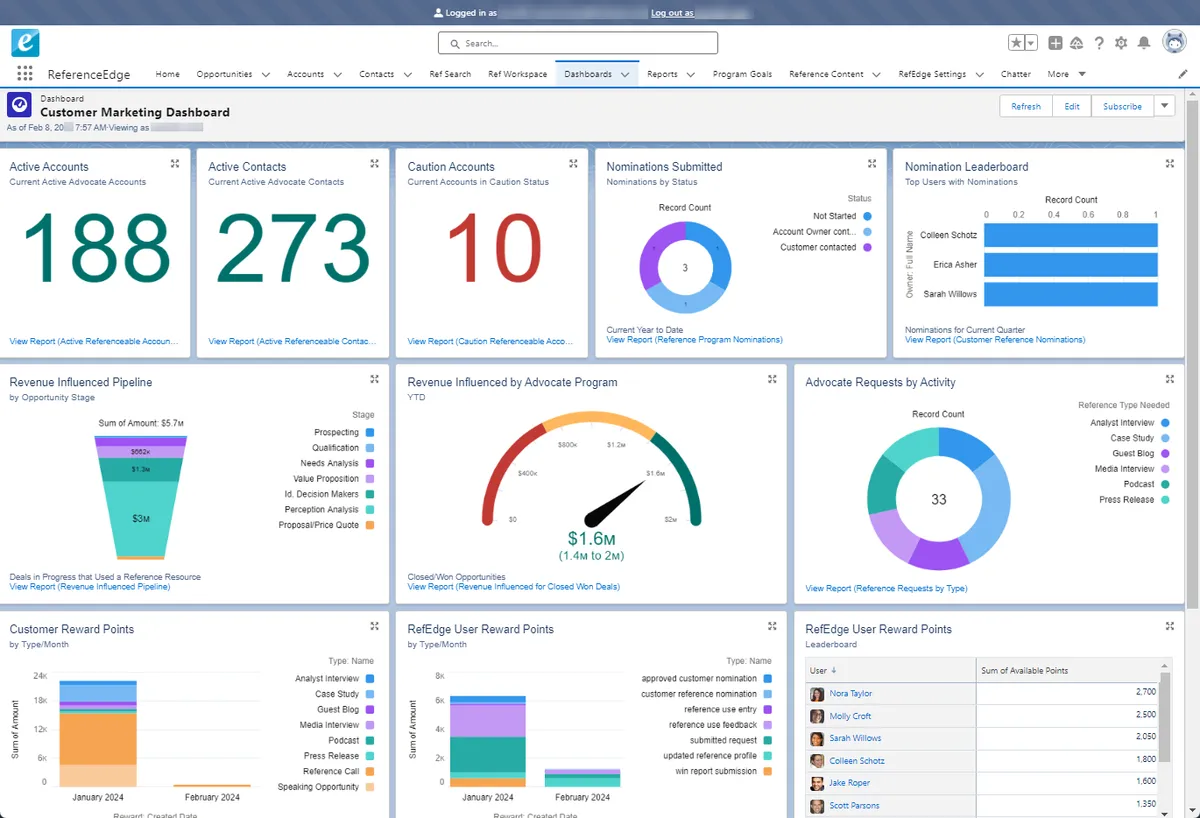This screenshot has height=818, width=1200.
Task: Open the Setup gear icon
Action: [x=1121, y=43]
